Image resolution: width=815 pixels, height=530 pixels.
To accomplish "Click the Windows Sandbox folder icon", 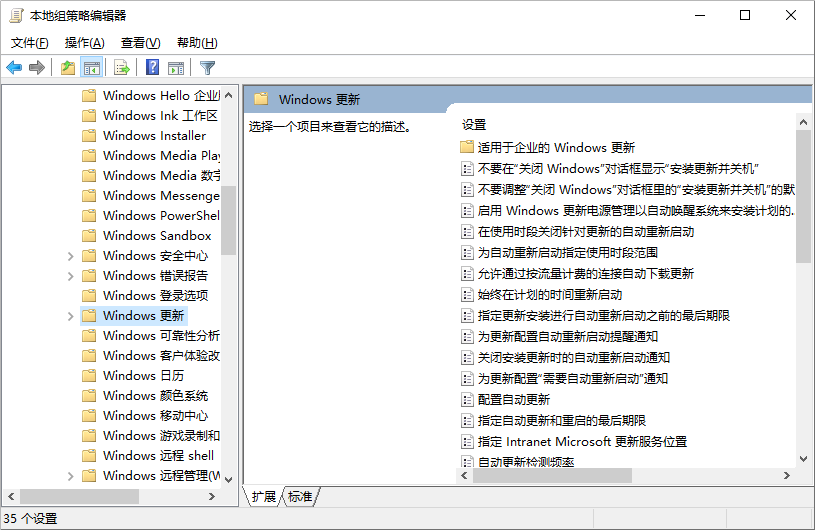I will click(x=89, y=236).
